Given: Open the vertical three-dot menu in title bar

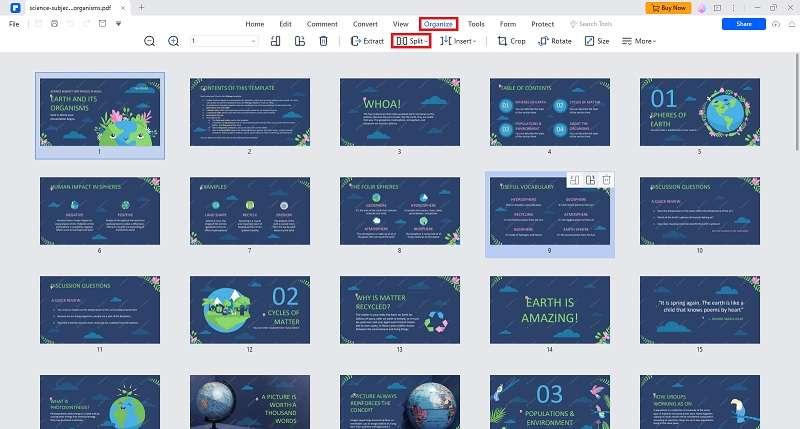Looking at the screenshot, I should click(733, 8).
